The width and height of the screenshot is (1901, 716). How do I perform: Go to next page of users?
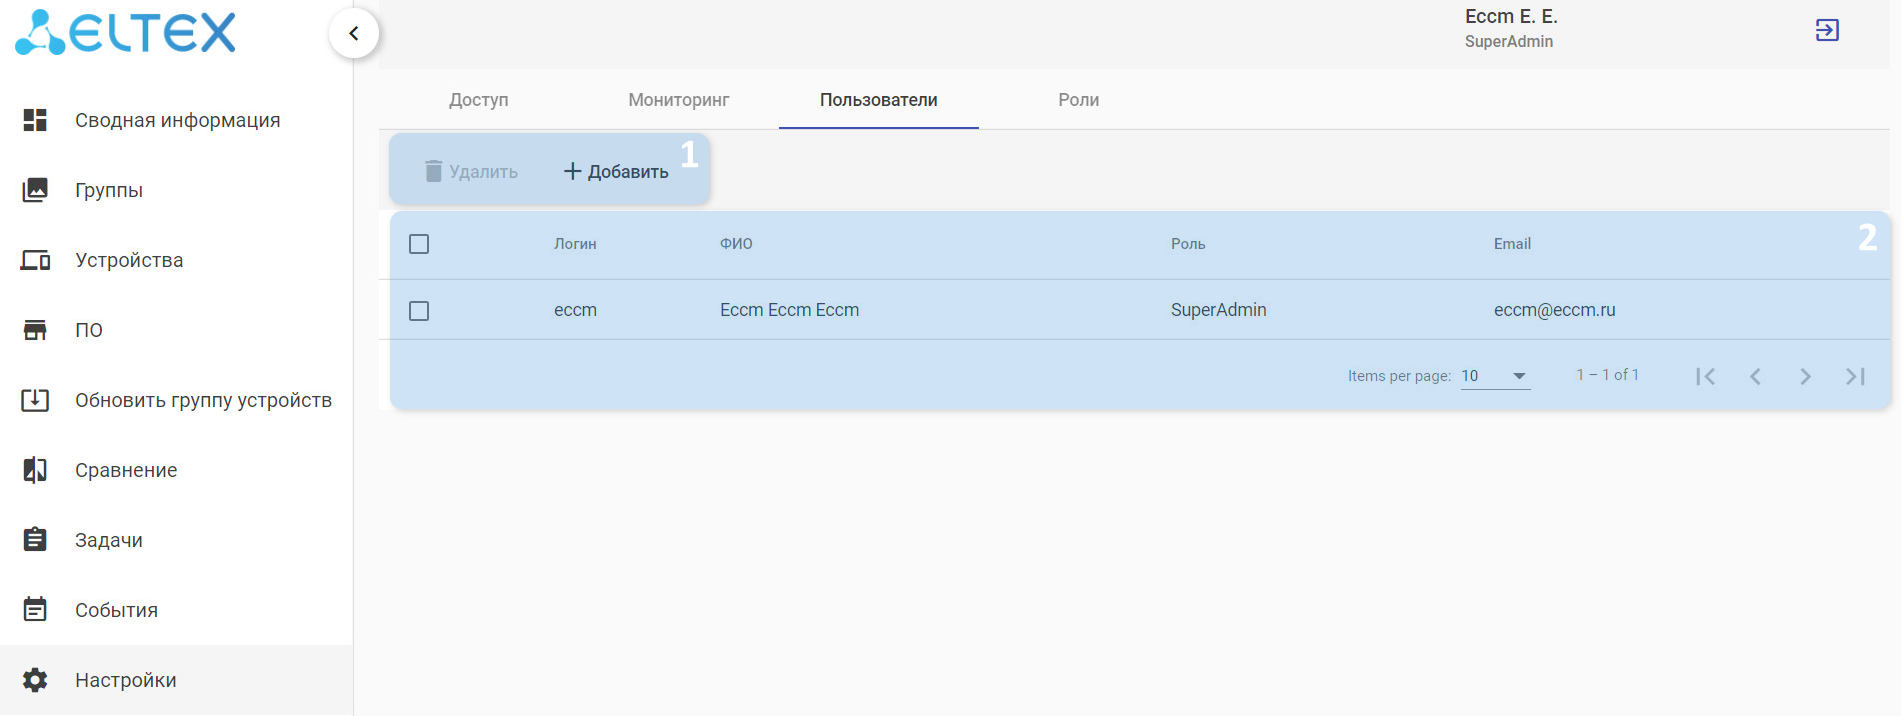[x=1805, y=376]
